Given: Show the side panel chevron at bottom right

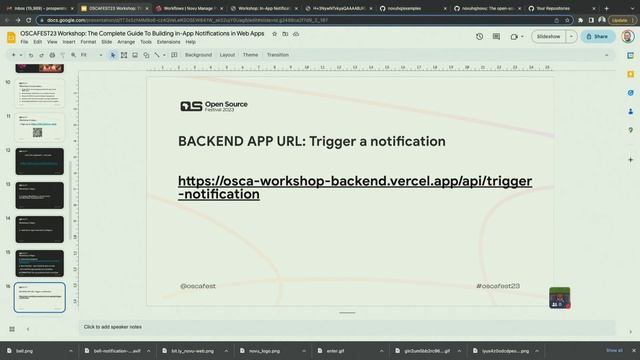Looking at the screenshot, I should point(631,331).
